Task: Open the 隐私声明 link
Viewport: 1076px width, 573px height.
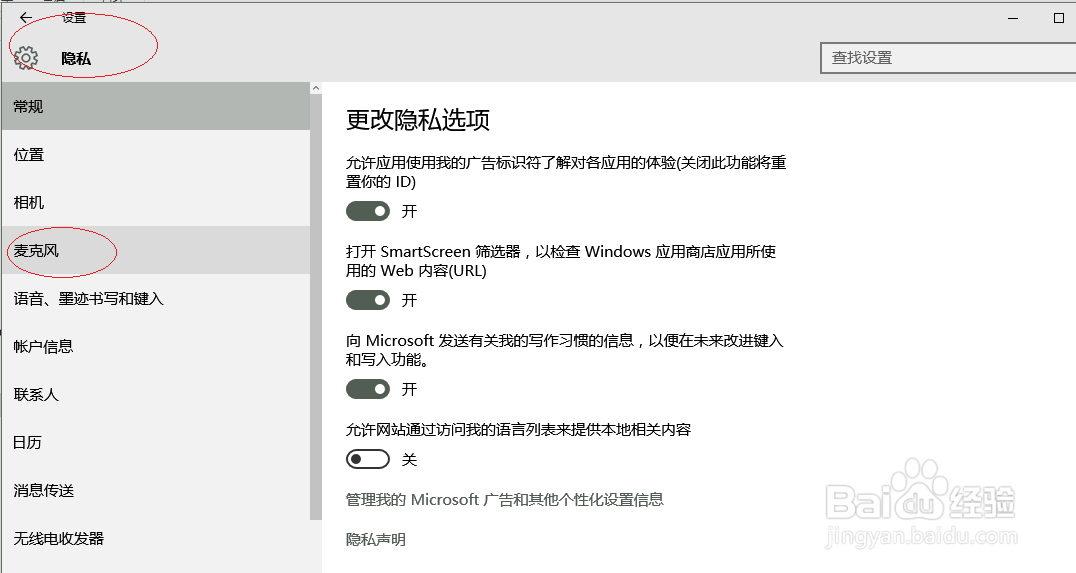Action: [375, 539]
